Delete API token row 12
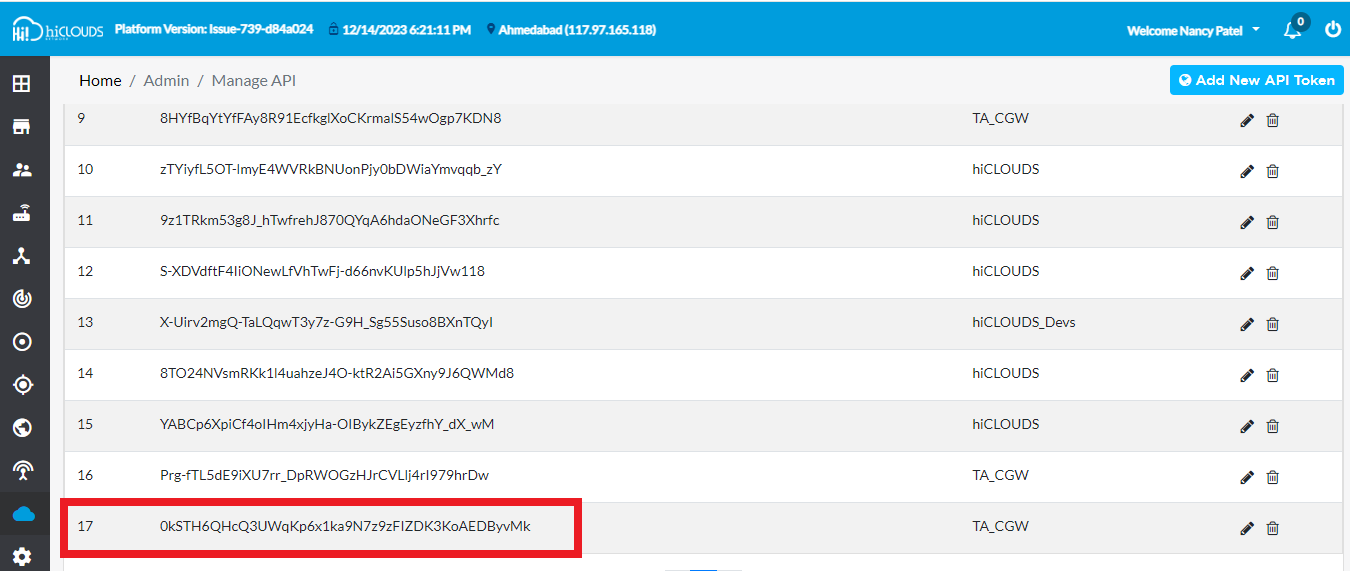 (1273, 273)
